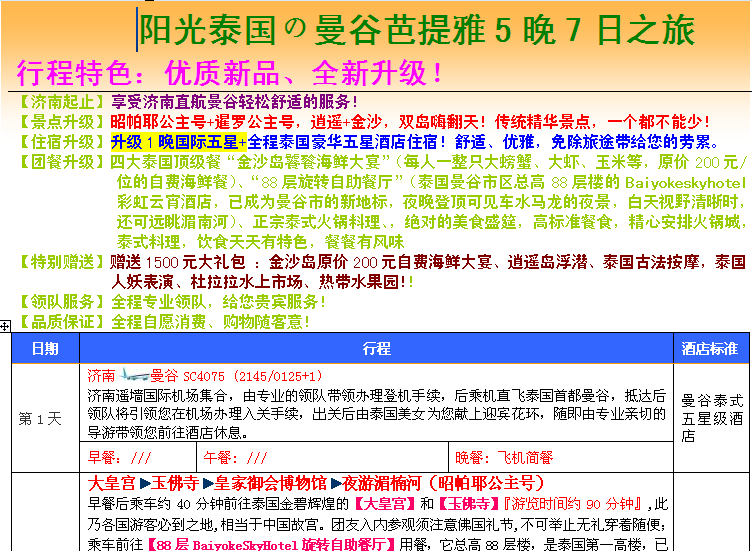Click the 【领队服务】 label
Image resolution: width=752 pixels, height=551 pixels.
point(62,302)
